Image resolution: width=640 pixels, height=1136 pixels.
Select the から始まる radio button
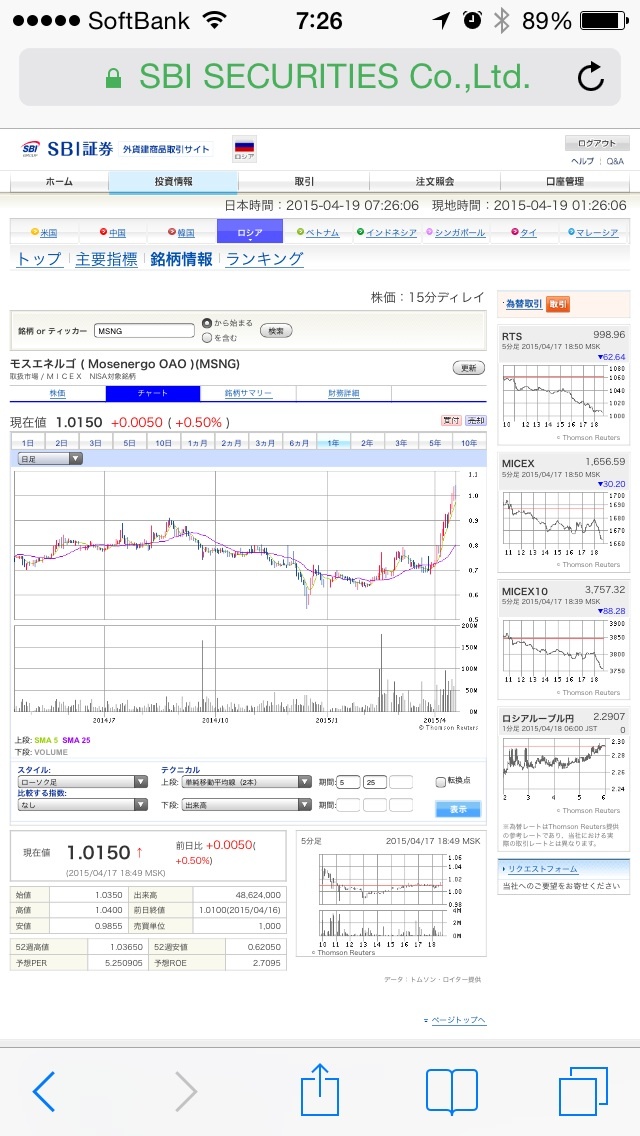(207, 323)
